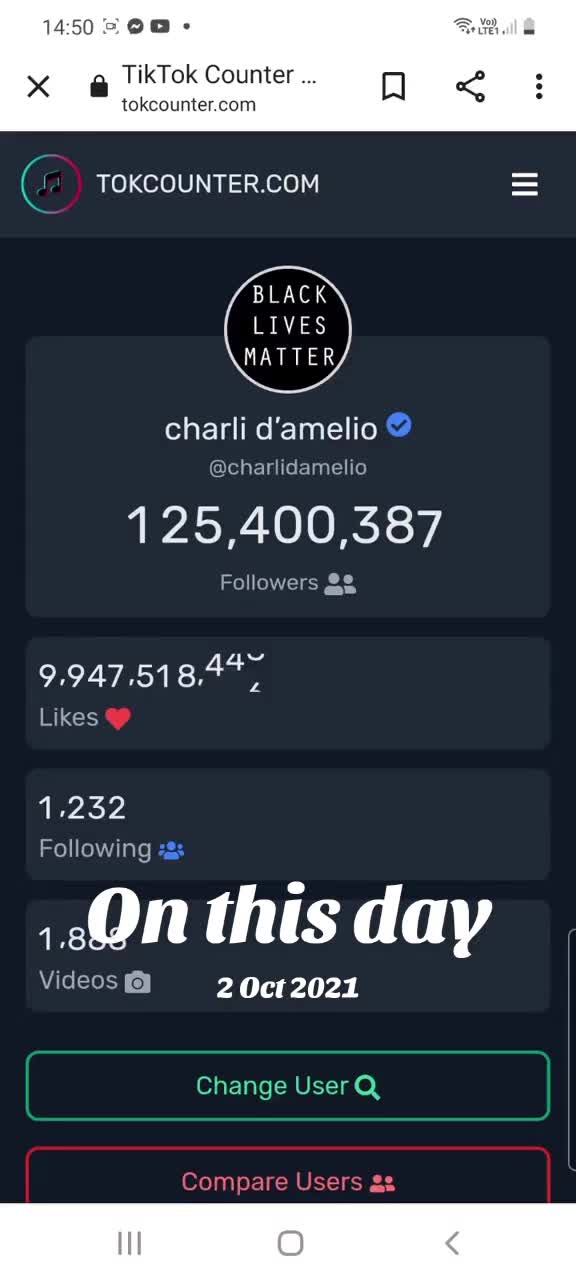Click the Followers people icon
This screenshot has width=576, height=1280.
[340, 584]
